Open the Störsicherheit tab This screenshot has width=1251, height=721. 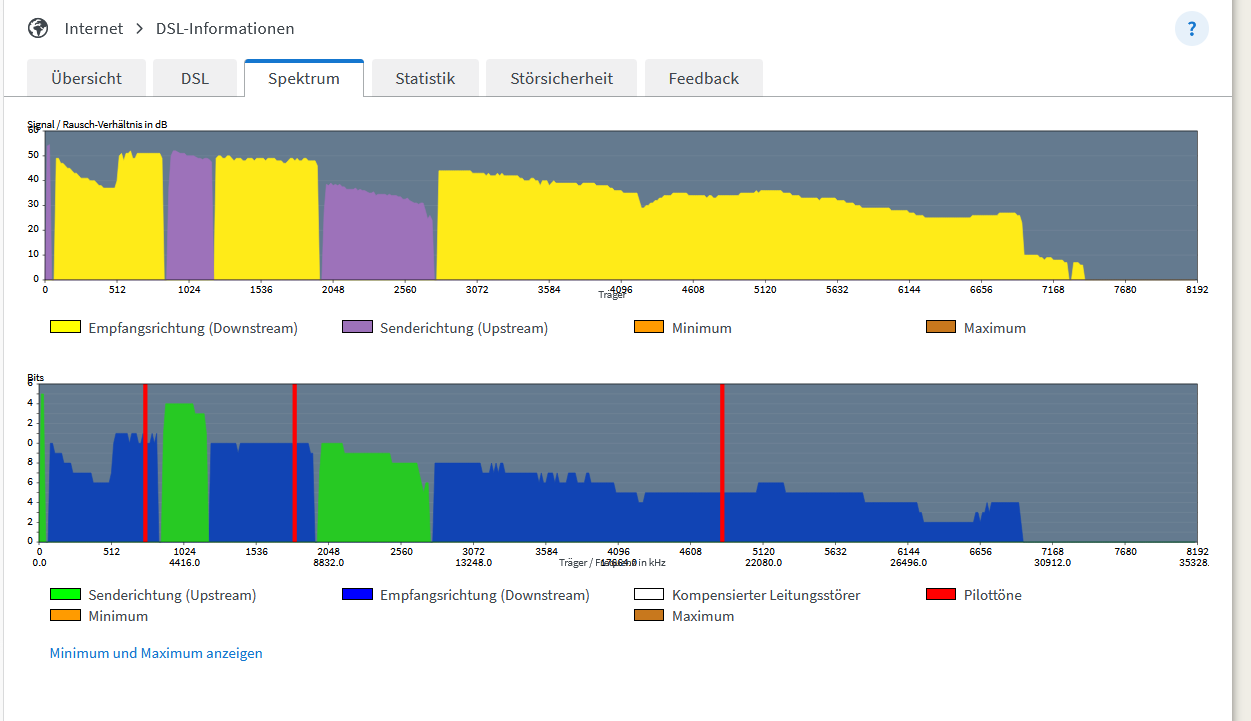pos(561,78)
